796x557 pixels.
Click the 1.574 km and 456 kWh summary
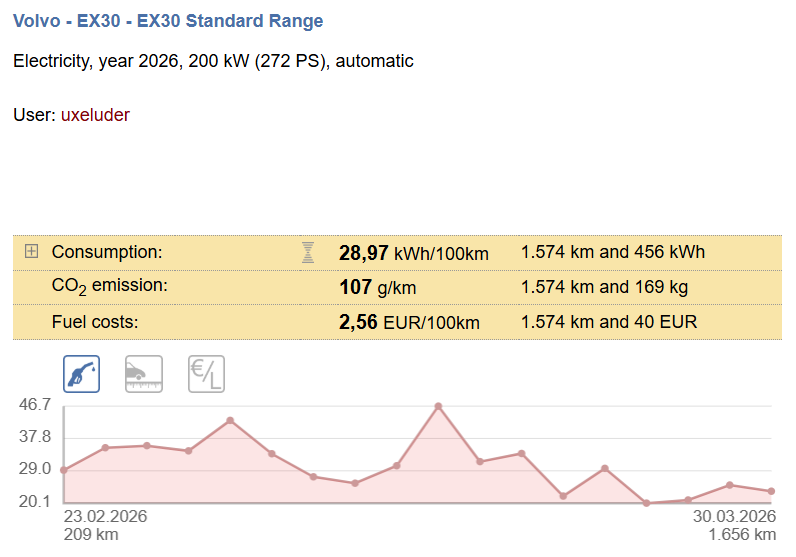pyautogui.click(x=613, y=252)
